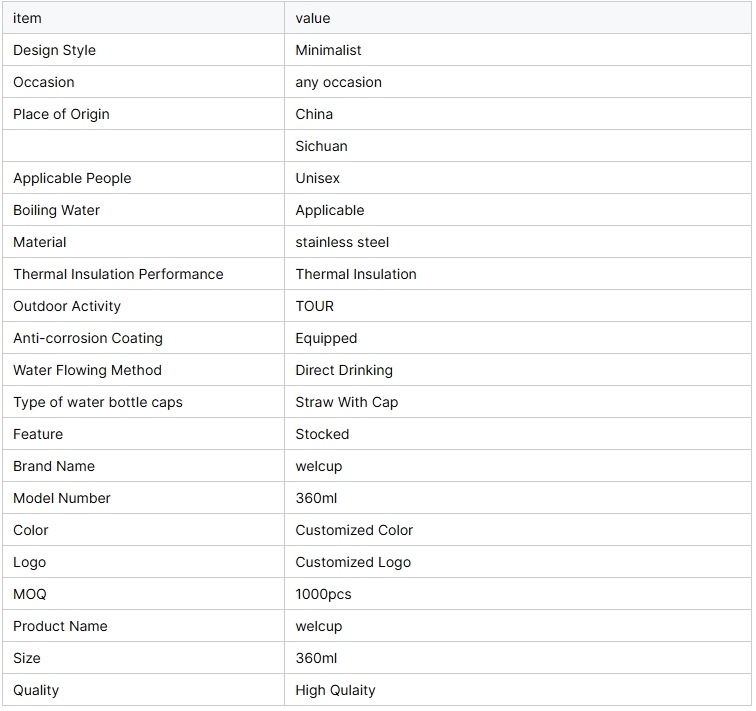Click the '1000pcs' MOQ value

pos(324,594)
